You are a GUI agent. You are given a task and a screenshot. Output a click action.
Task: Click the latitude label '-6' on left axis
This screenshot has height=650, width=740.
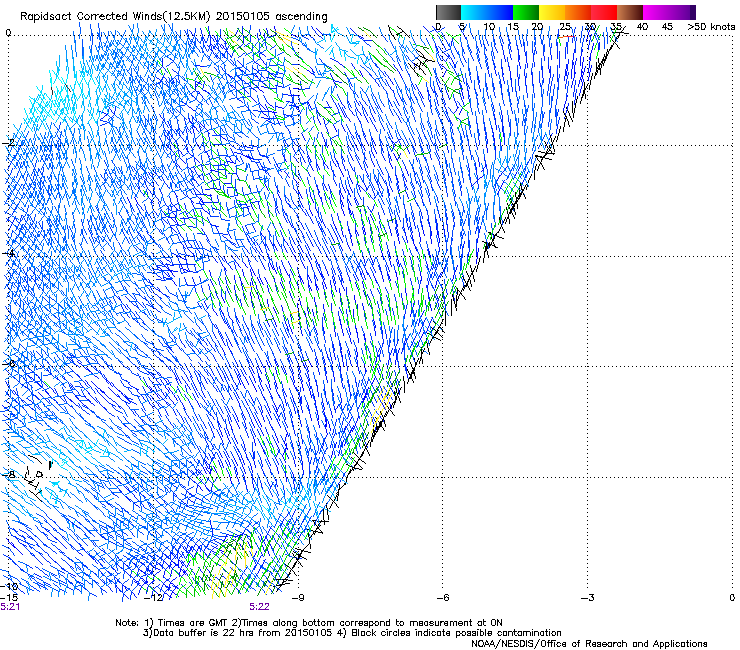(x=8, y=364)
